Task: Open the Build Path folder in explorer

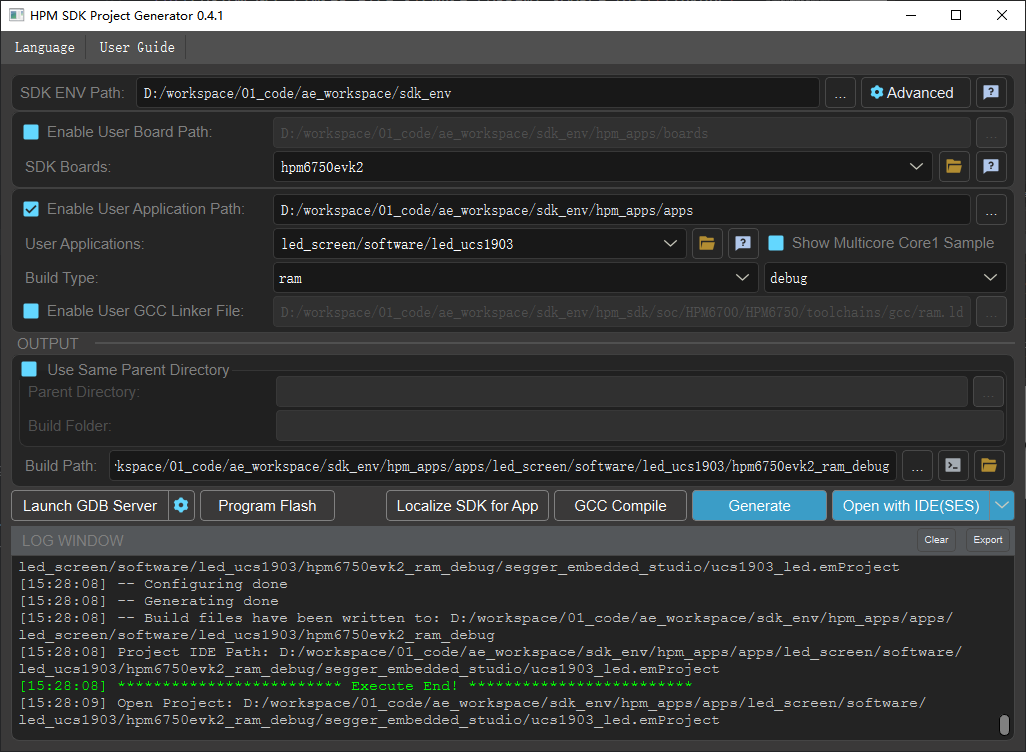Action: [989, 466]
